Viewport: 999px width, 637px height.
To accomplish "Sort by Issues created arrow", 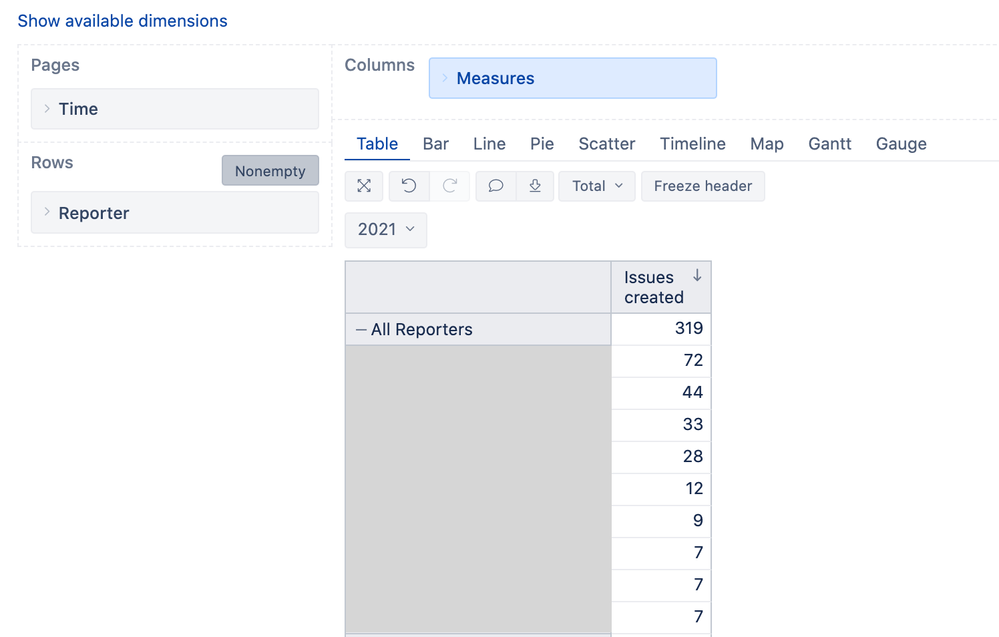I will coord(697,276).
